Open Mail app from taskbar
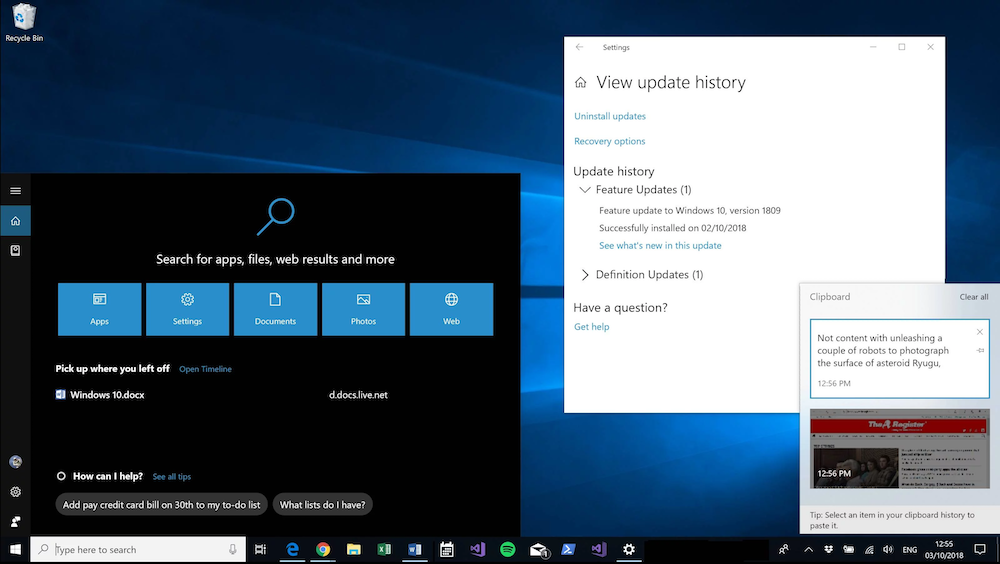The width and height of the screenshot is (1000, 564). coord(538,549)
